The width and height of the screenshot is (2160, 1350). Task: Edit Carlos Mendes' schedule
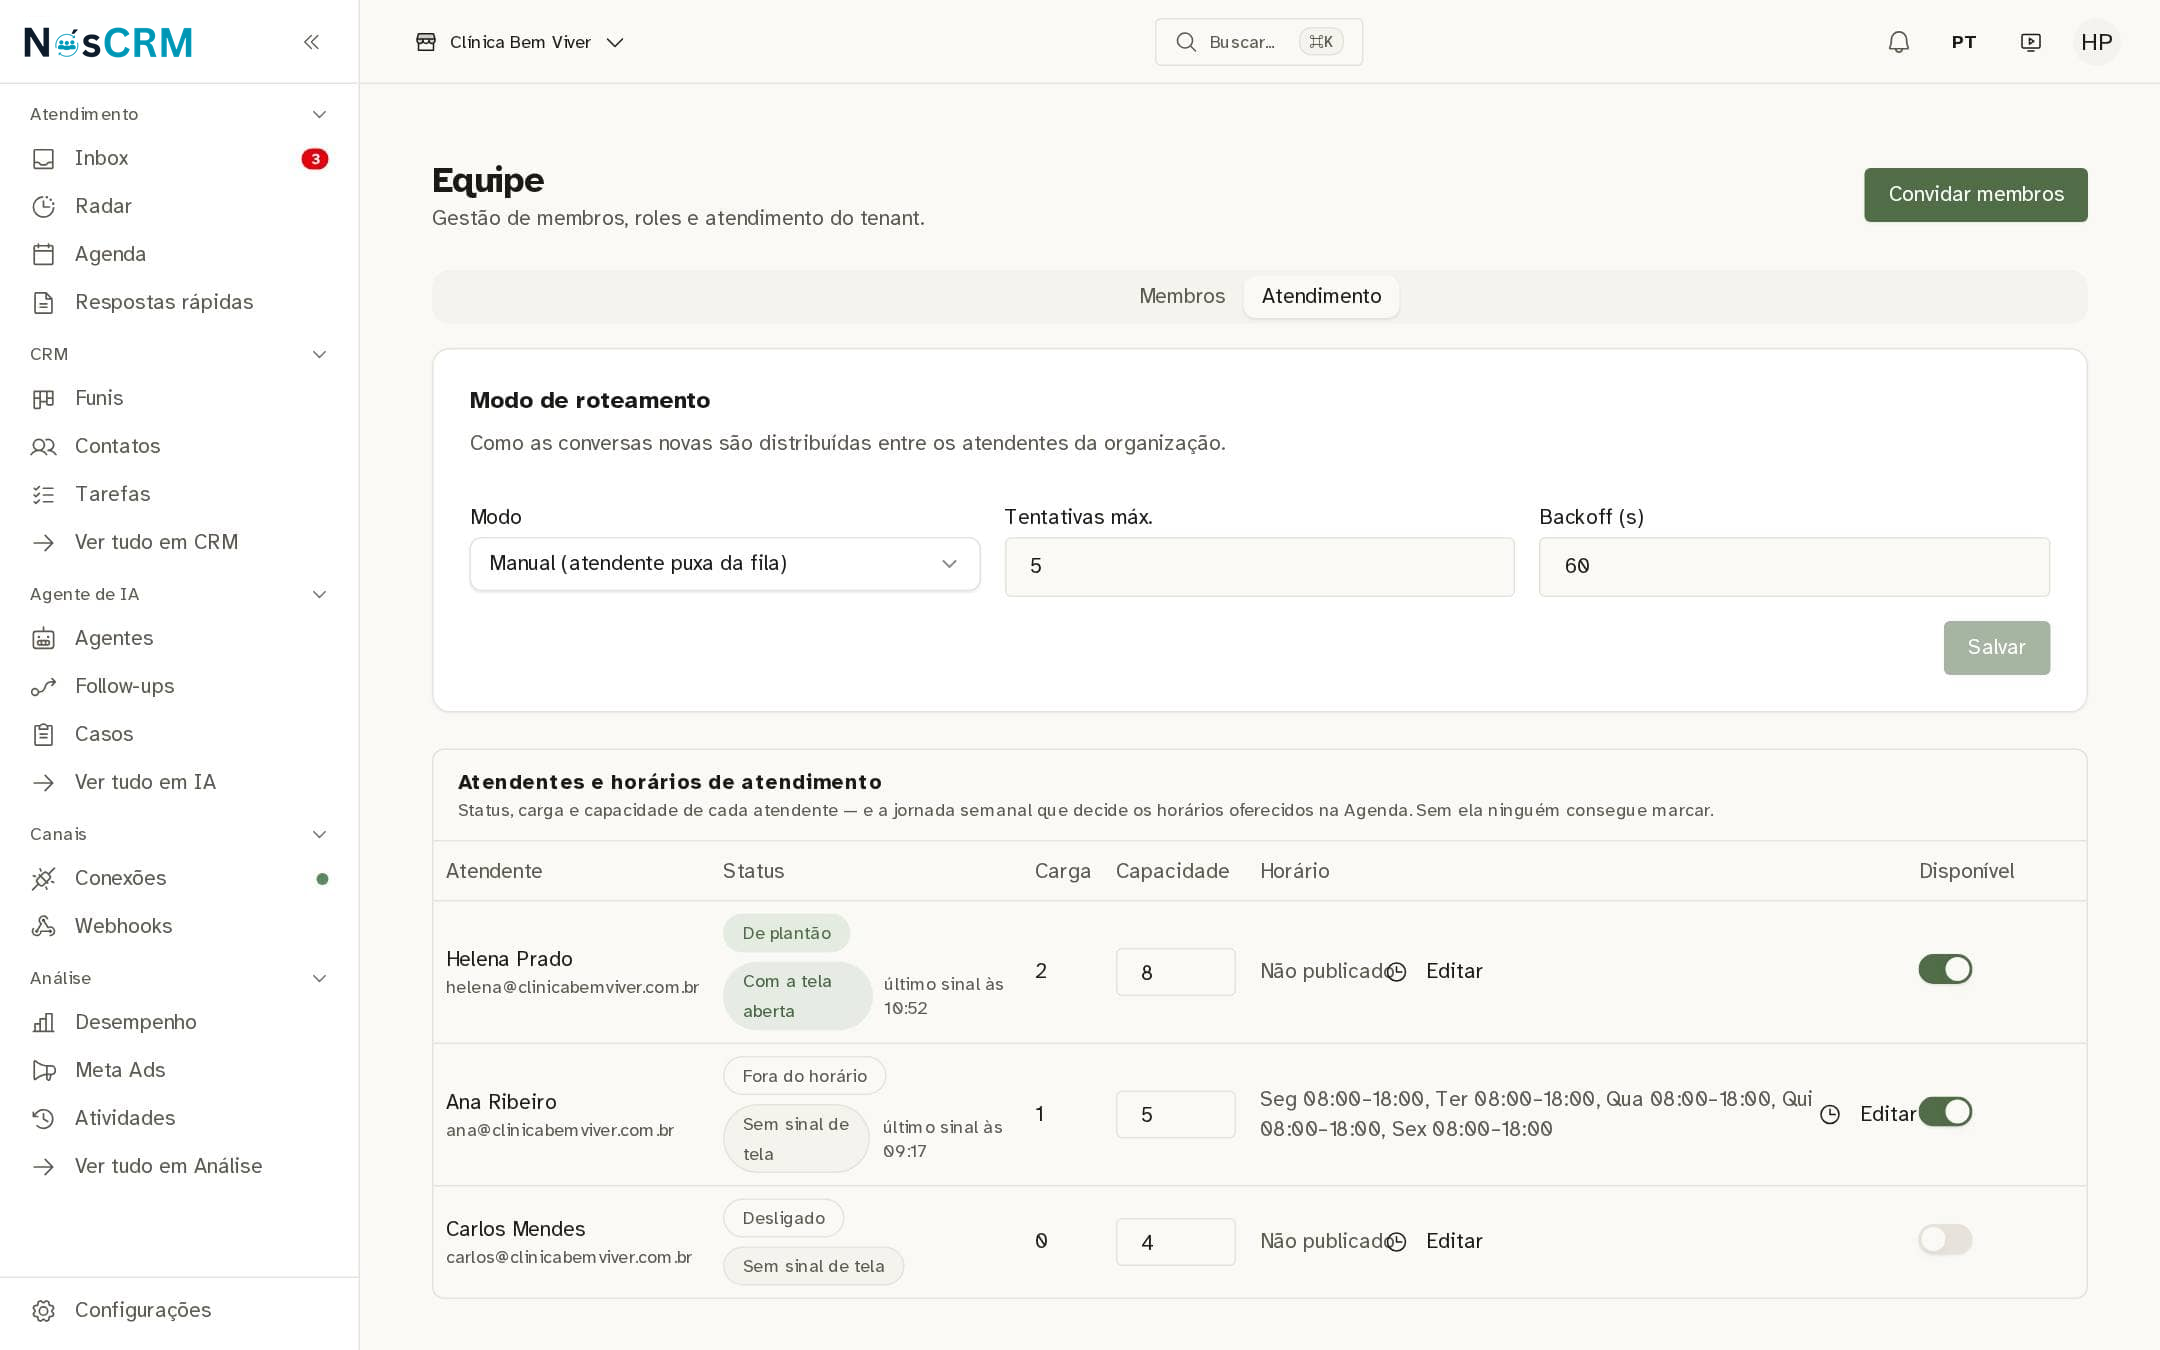tap(1436, 1241)
